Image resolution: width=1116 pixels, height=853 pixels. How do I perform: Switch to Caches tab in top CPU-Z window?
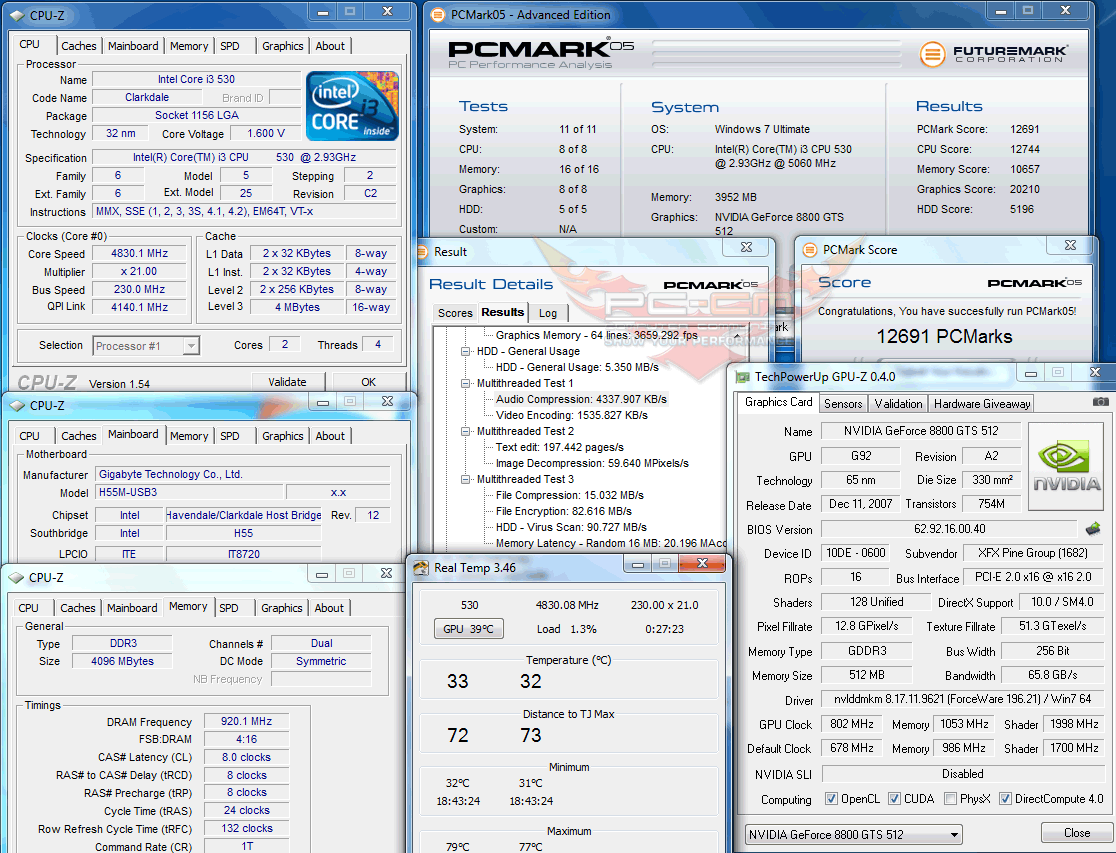tap(78, 46)
